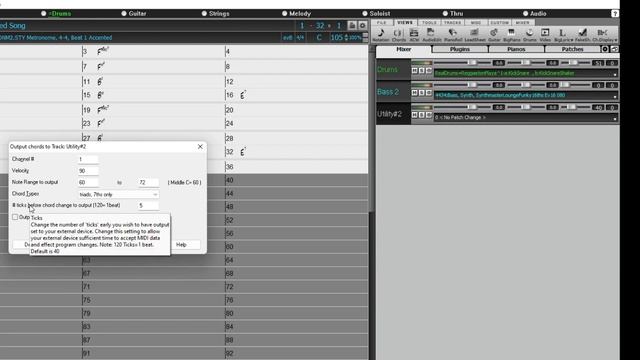Mute the Utility#2 track

(414, 115)
